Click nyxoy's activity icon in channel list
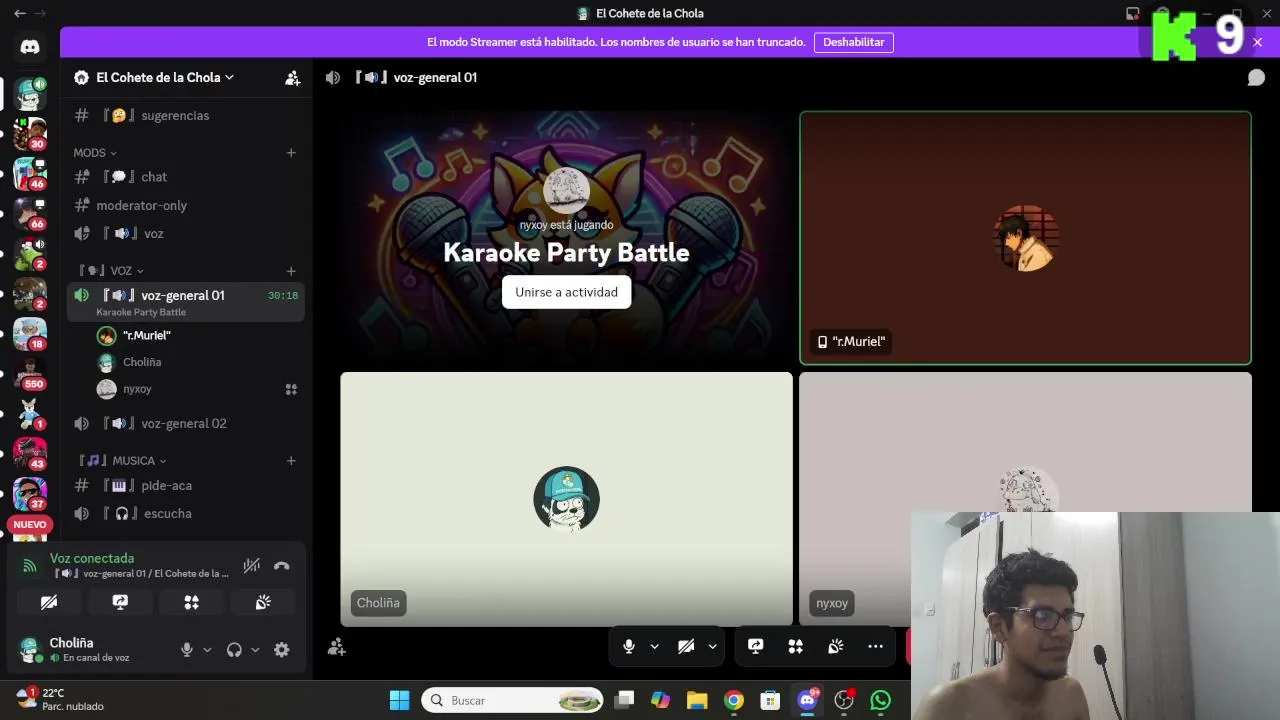Screen dimensions: 1280x720 291,389
